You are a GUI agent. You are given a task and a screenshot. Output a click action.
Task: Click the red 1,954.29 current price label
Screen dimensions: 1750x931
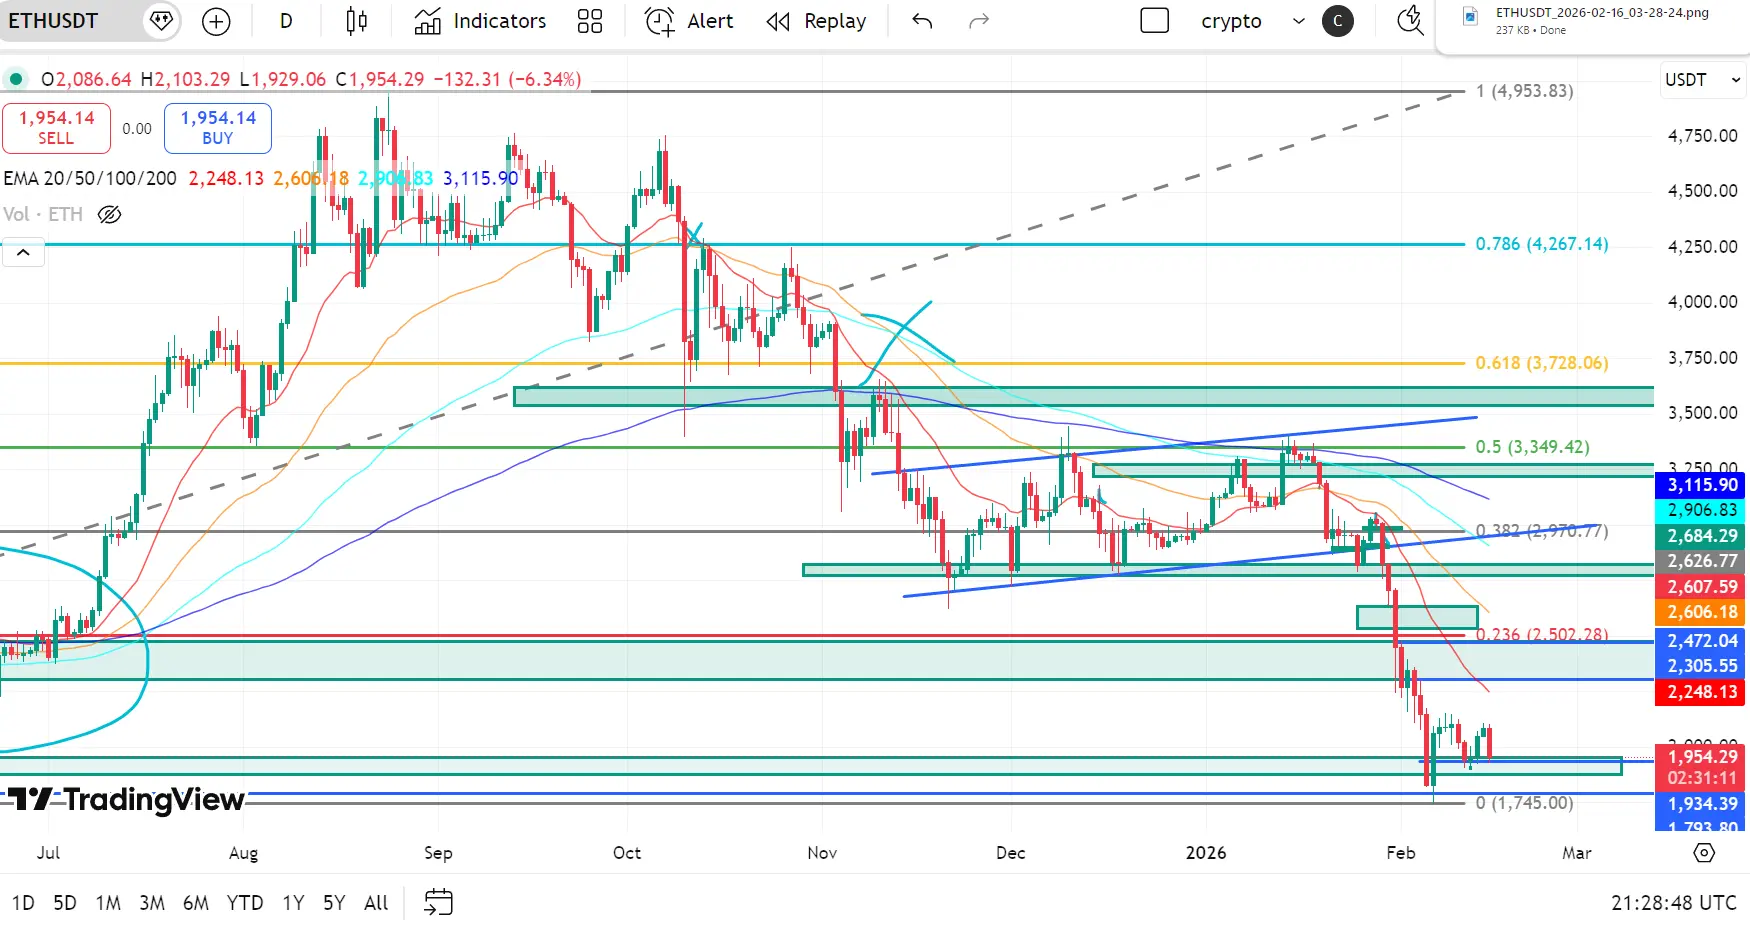pos(1702,757)
